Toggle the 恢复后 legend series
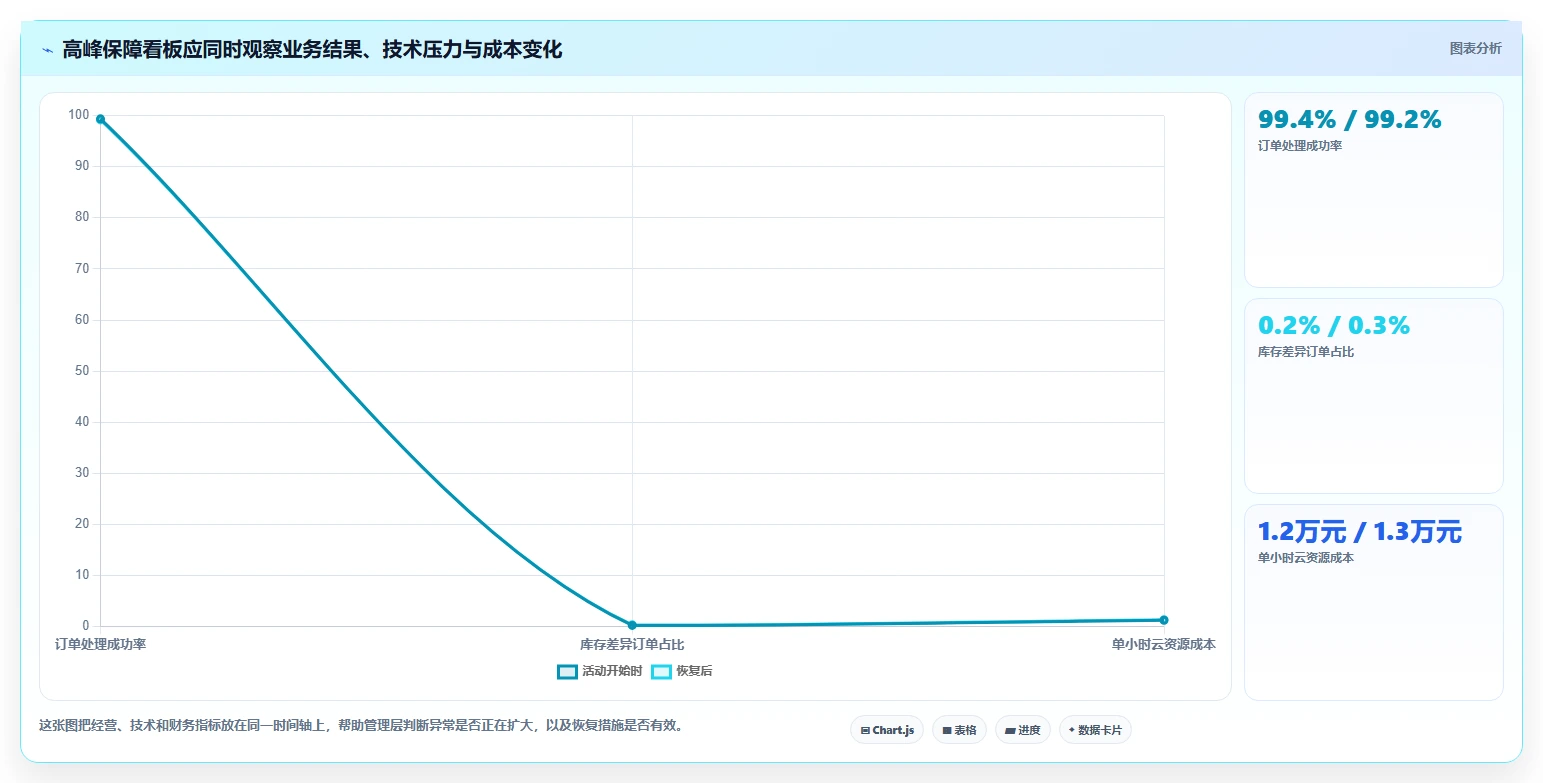Viewport: 1543px width, 783px height. pos(682,672)
